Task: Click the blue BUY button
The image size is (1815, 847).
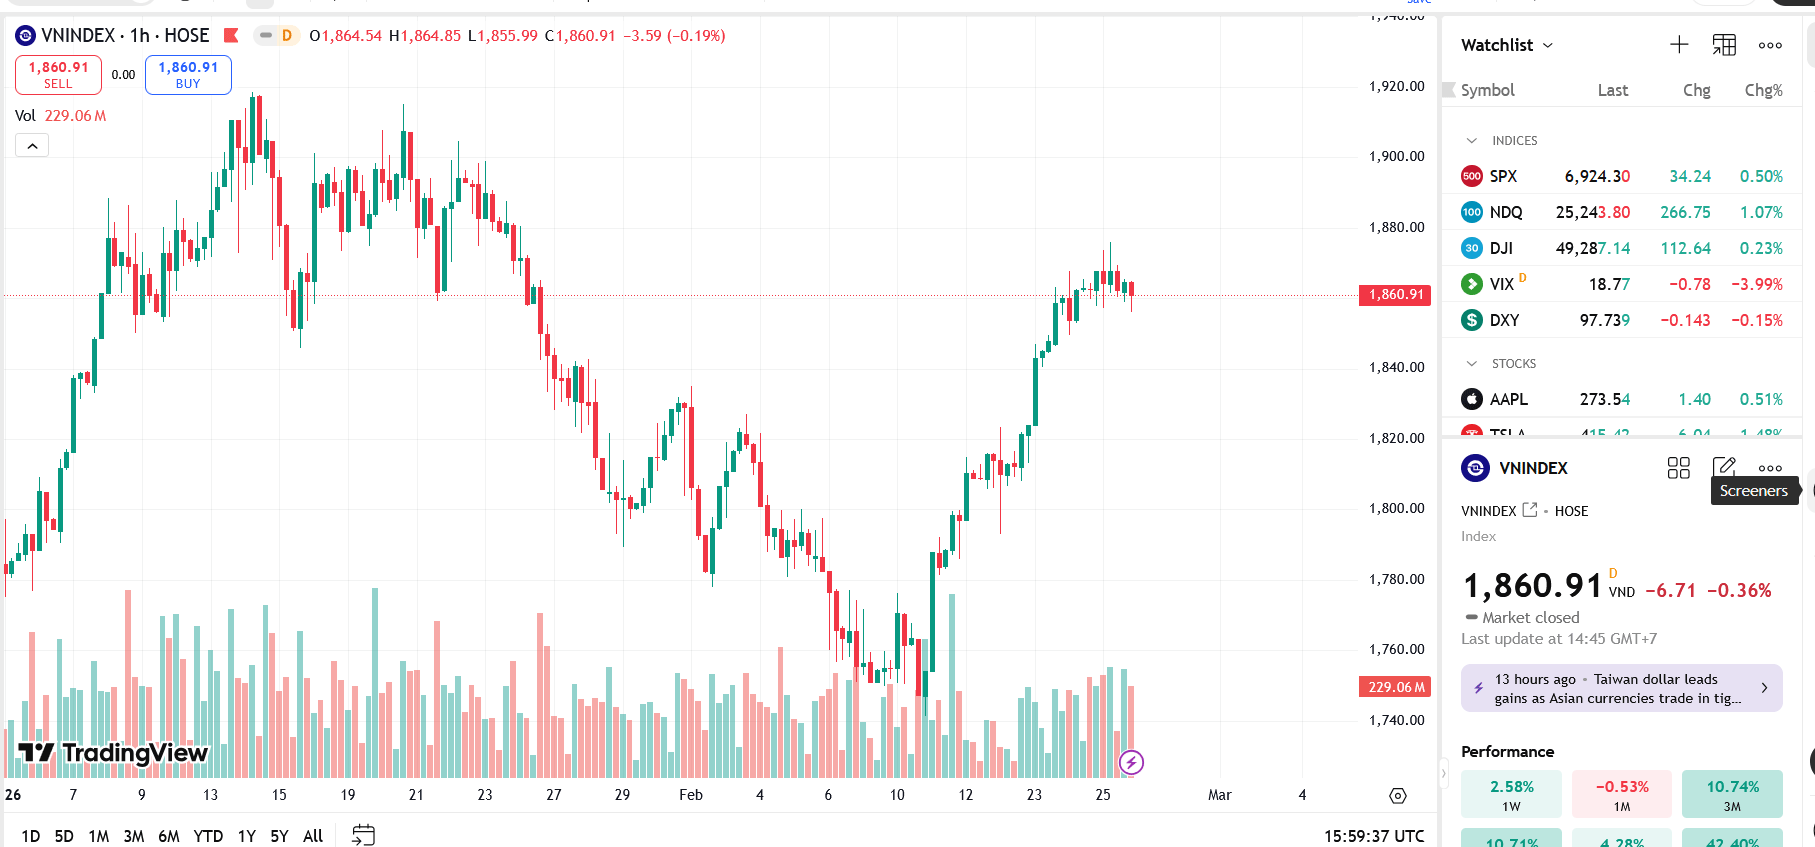Action: (x=187, y=74)
